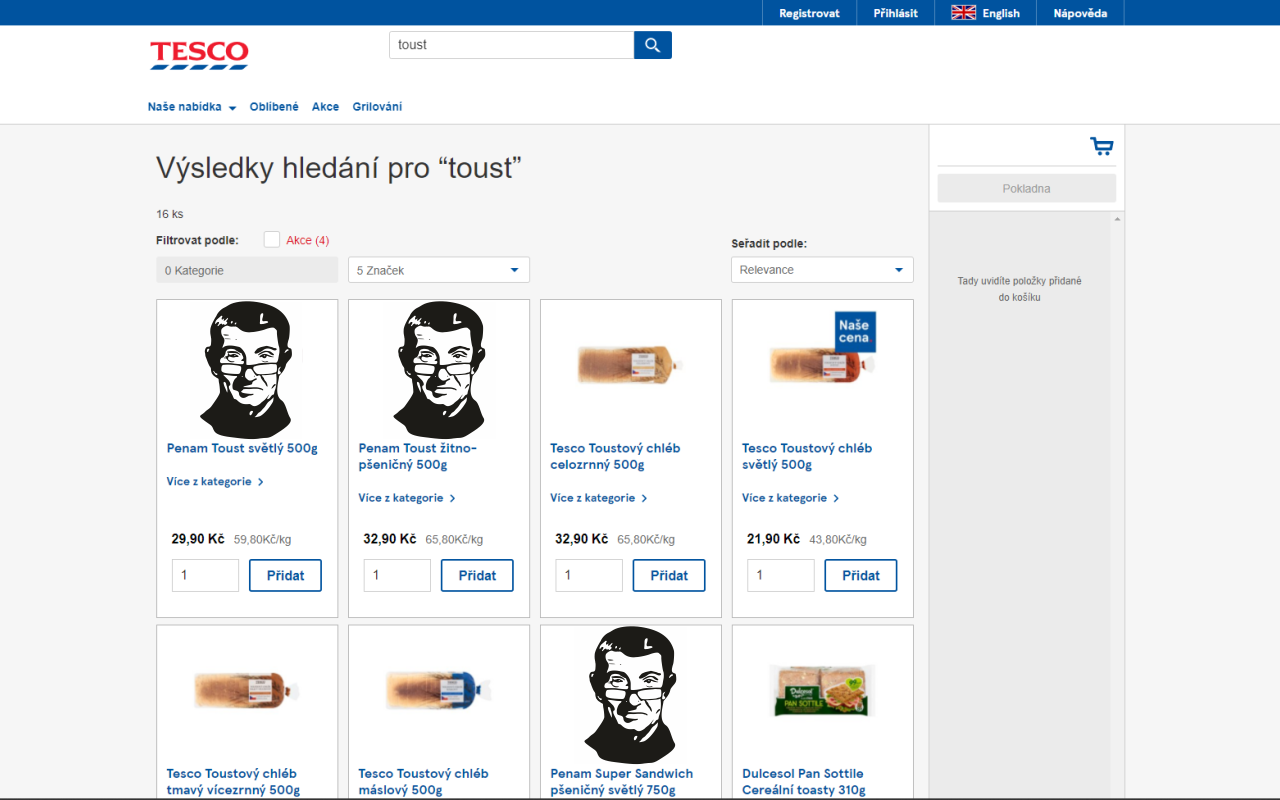Screen dimensions: 1280x800
Task: Open Penam Super Sandwich product image
Action: [631, 695]
